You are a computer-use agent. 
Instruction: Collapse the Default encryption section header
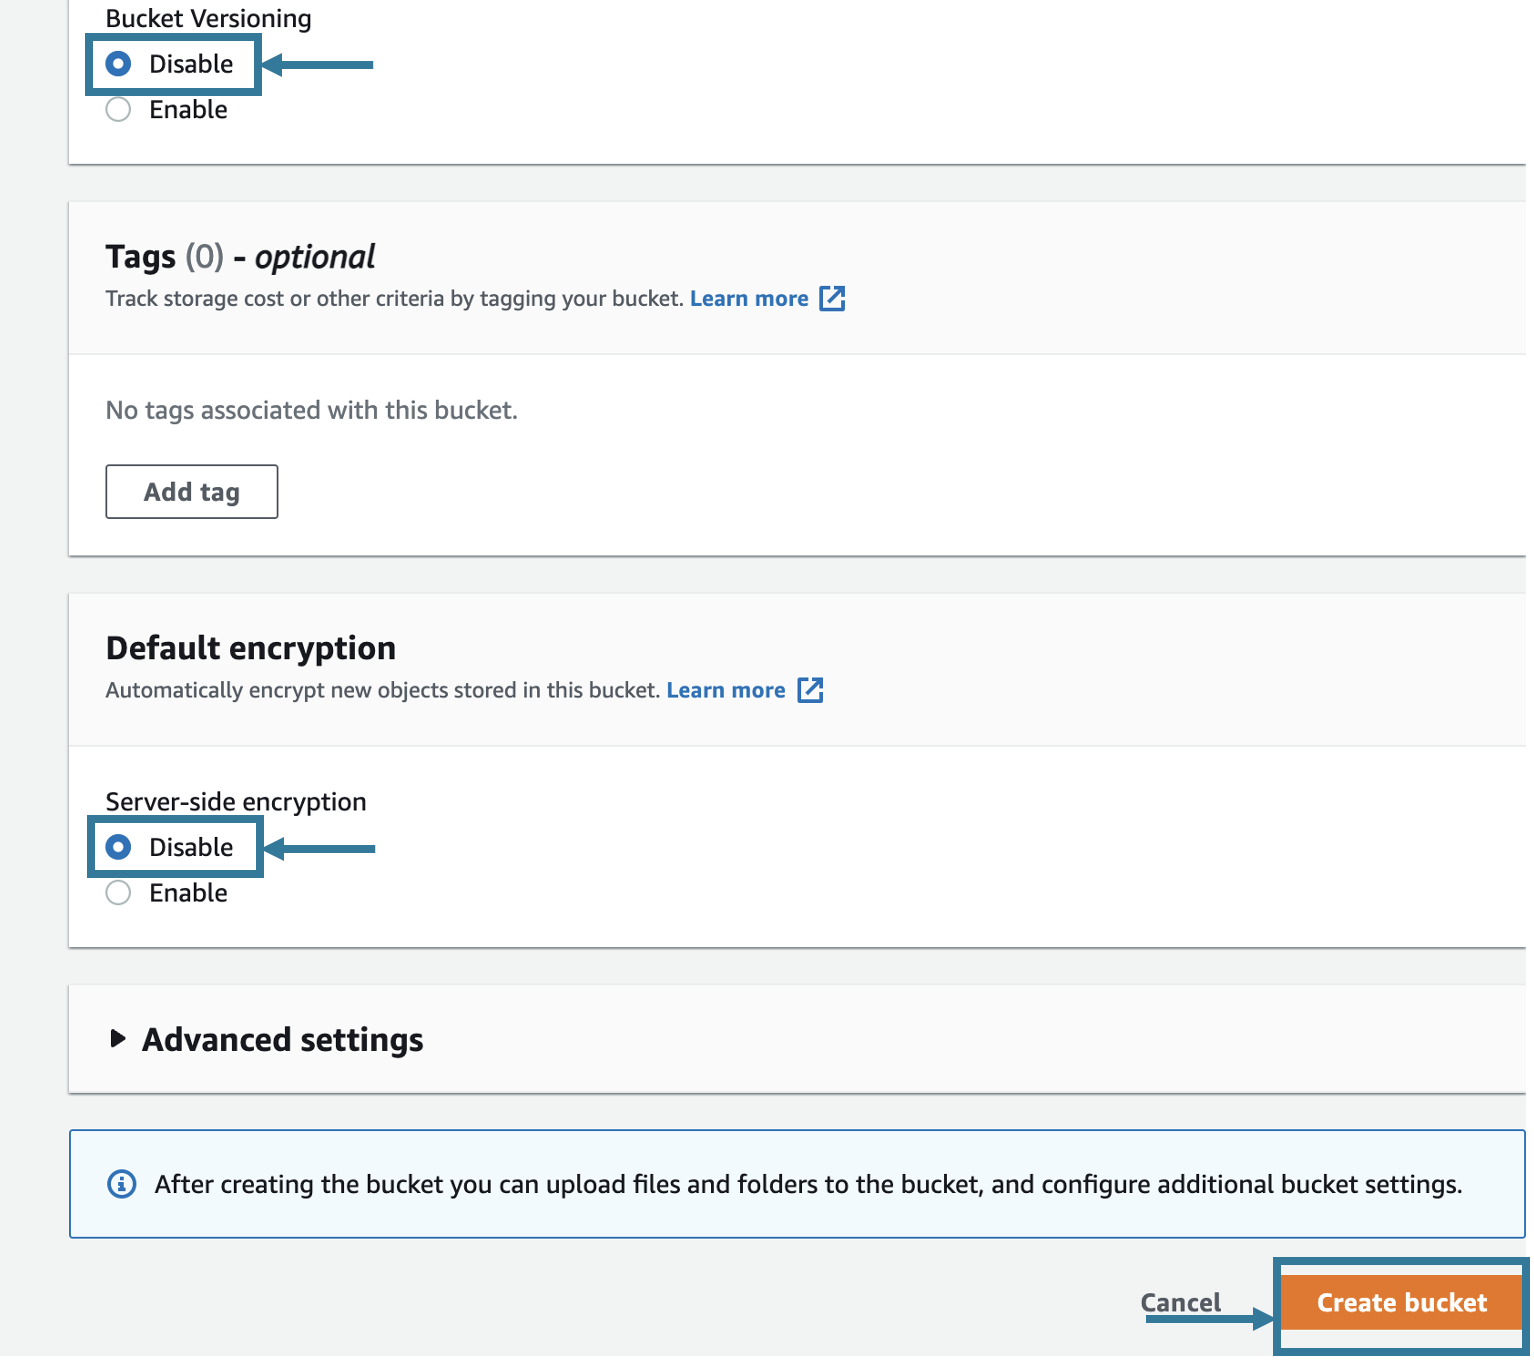[x=250, y=647]
